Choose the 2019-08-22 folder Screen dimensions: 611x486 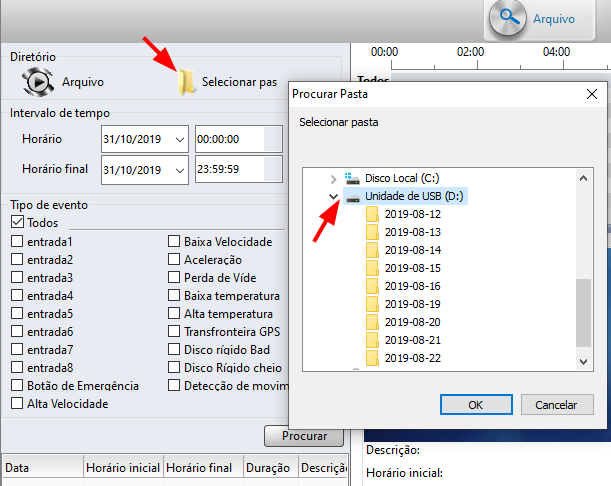(412, 358)
